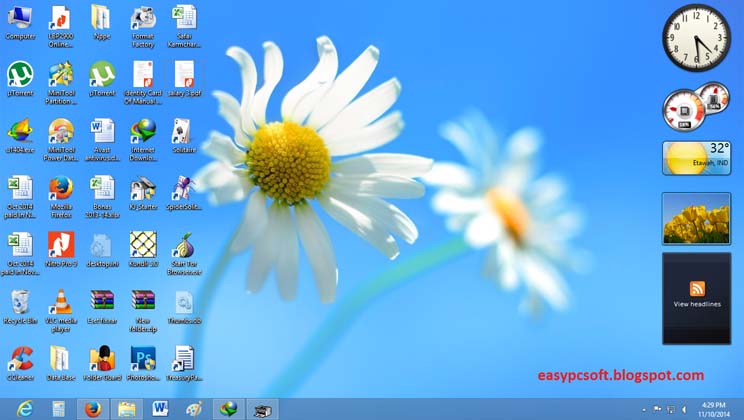The height and width of the screenshot is (420, 744).
Task: Open the volume speaker tray icon
Action: click(684, 409)
